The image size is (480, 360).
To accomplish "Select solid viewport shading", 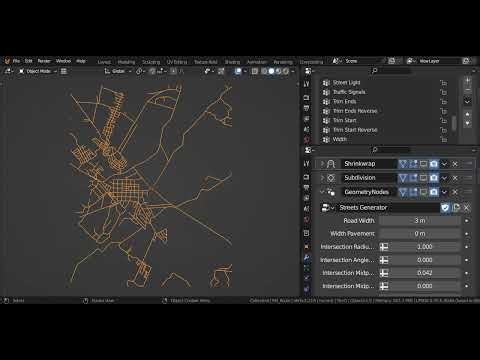I will tap(271, 71).
